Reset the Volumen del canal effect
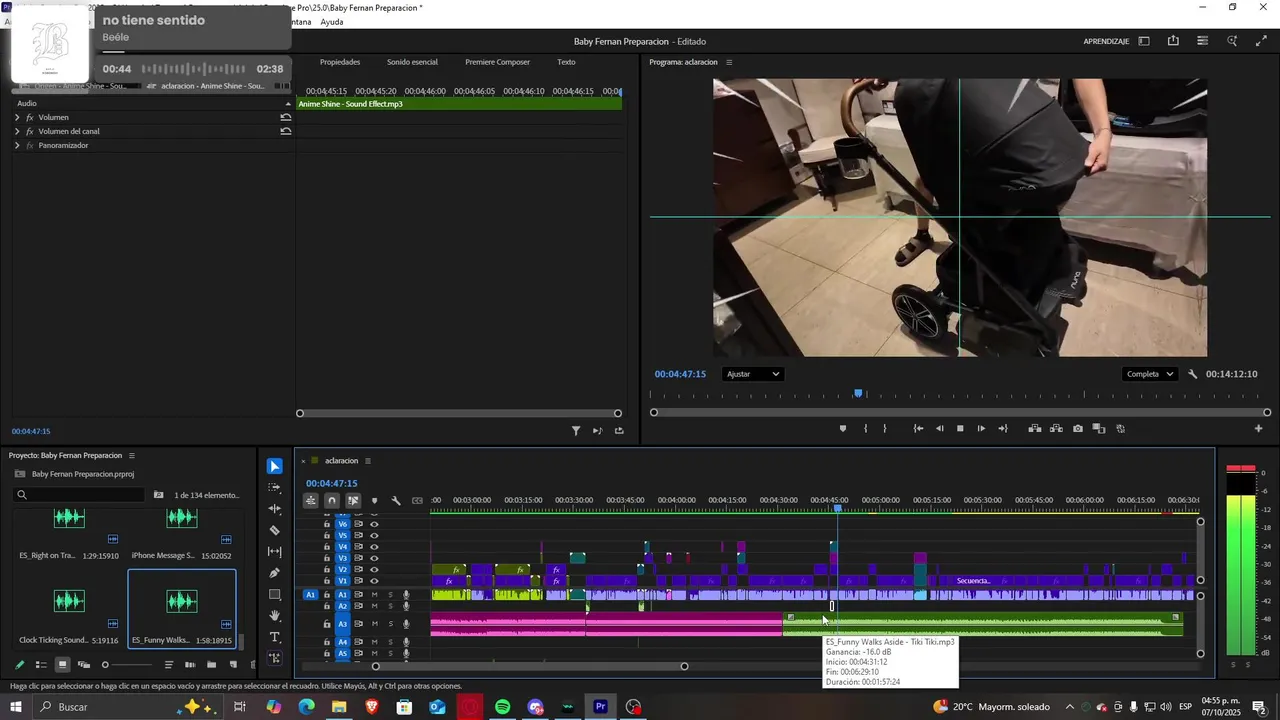 click(286, 131)
